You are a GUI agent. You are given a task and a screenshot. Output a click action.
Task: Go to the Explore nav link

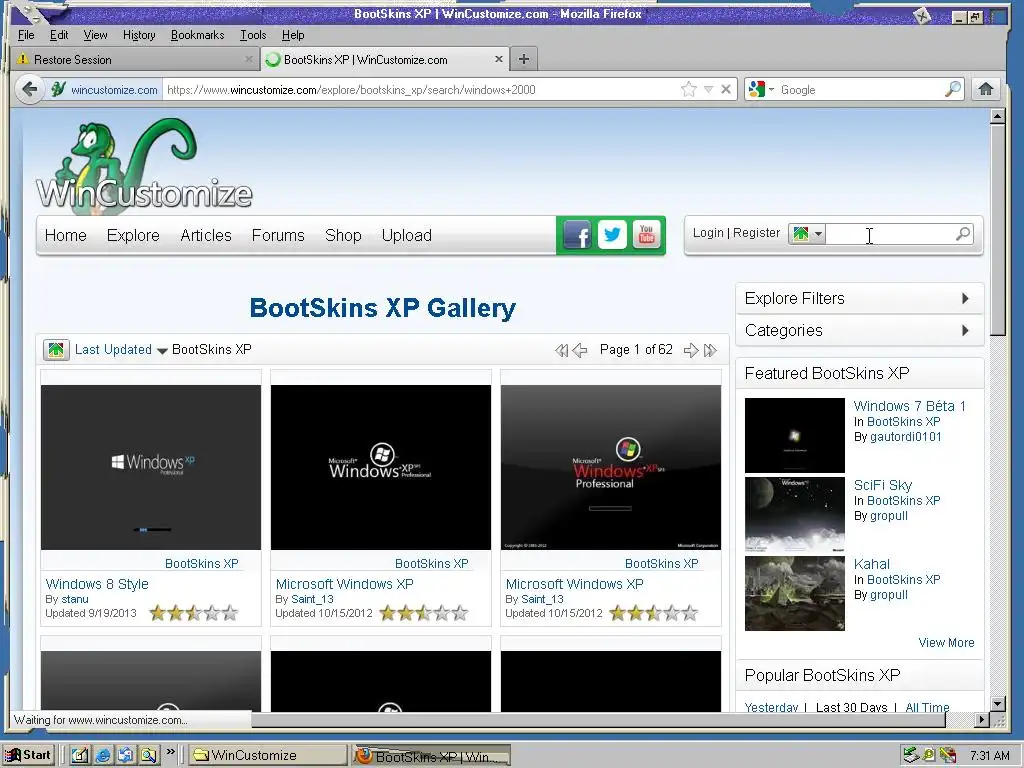[x=133, y=235]
